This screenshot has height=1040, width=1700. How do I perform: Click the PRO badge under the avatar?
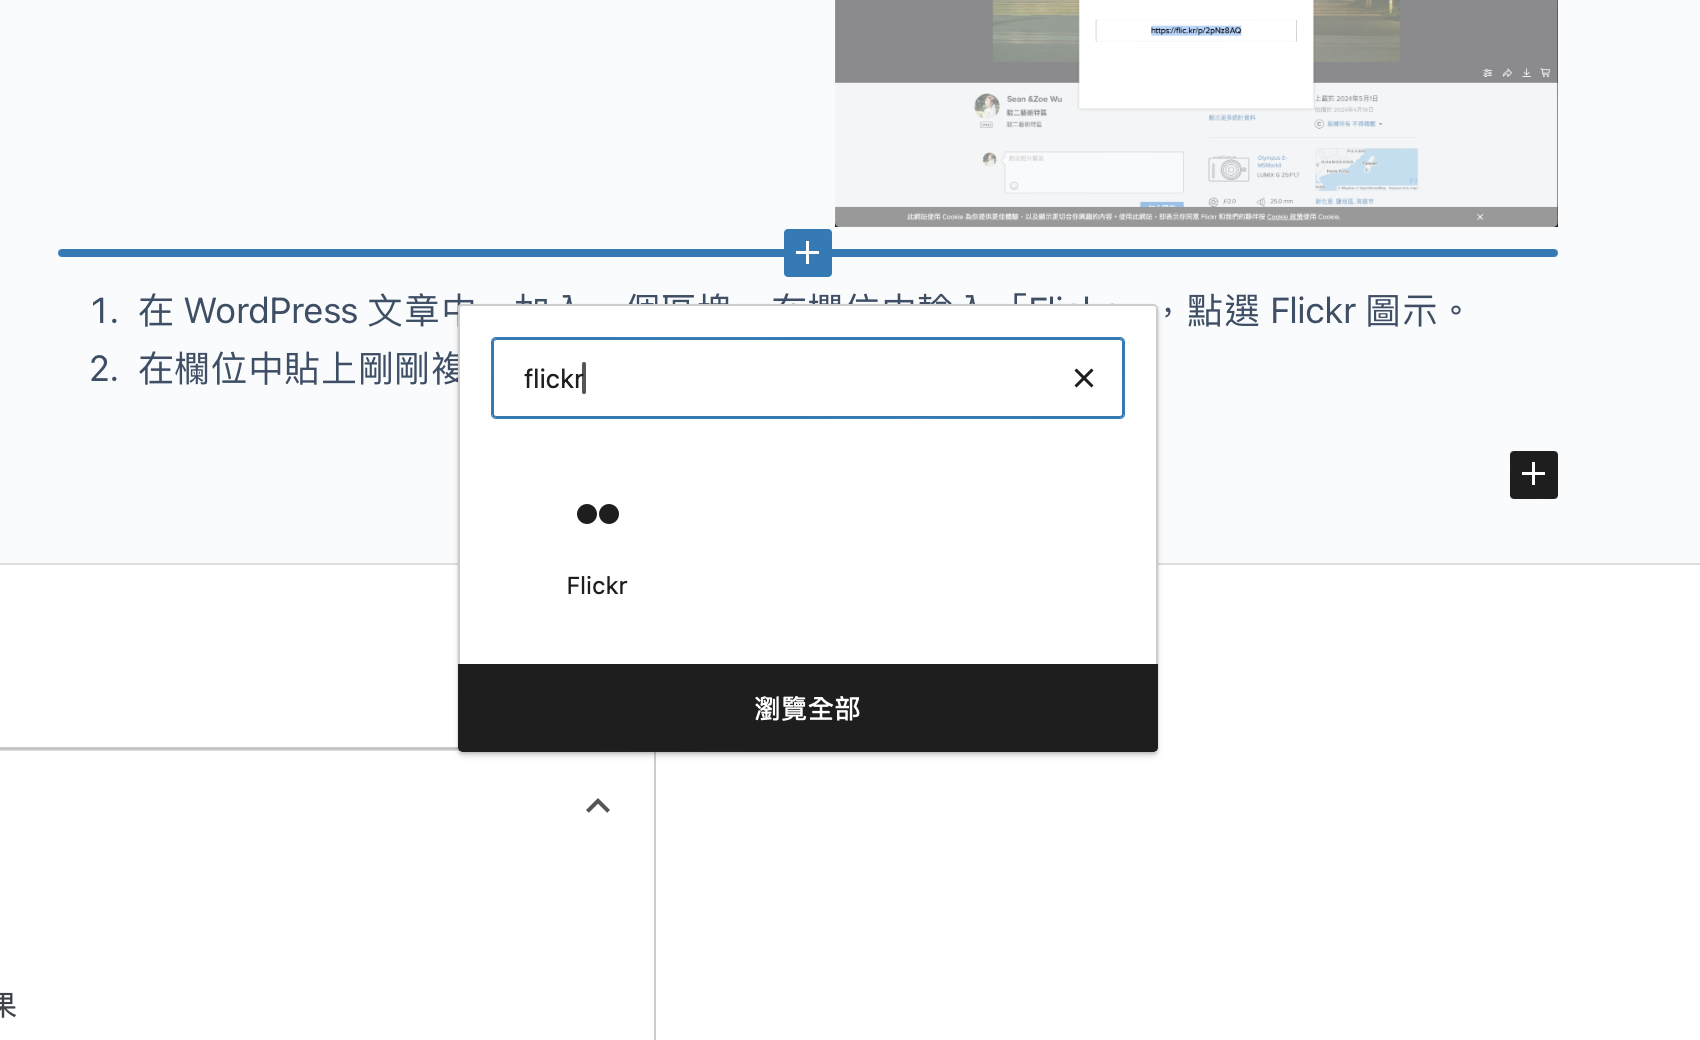coord(987,124)
